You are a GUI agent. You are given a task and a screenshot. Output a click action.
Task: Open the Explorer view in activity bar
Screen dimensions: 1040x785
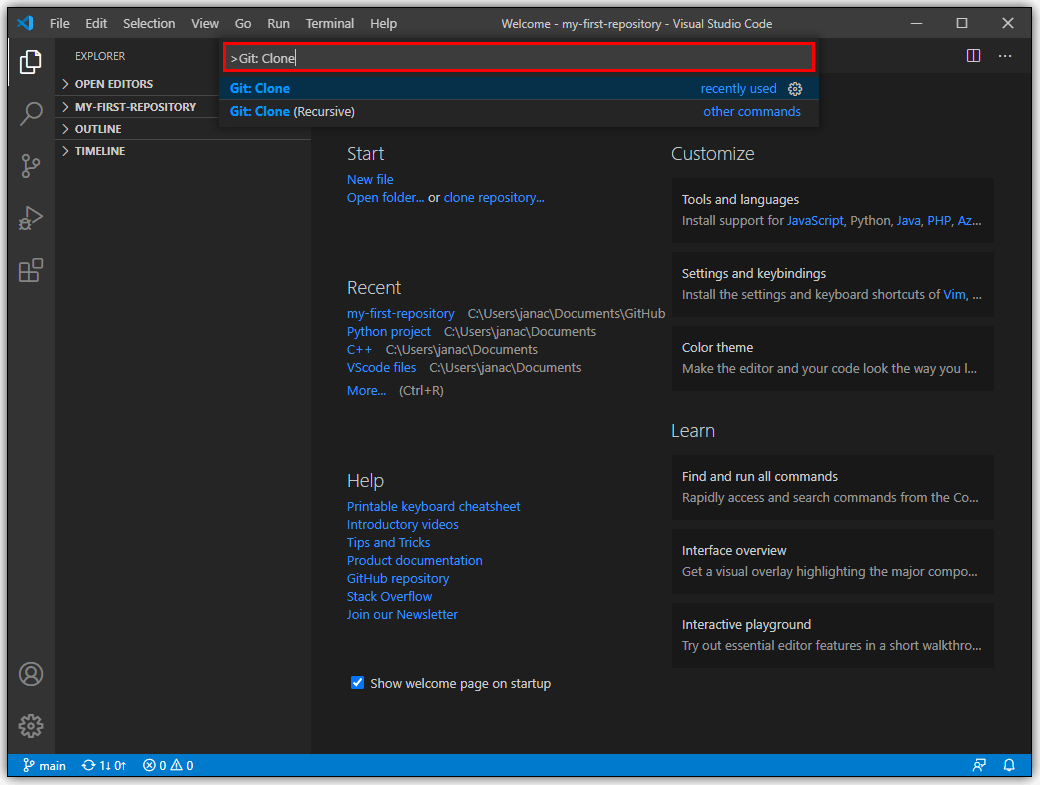(x=31, y=62)
